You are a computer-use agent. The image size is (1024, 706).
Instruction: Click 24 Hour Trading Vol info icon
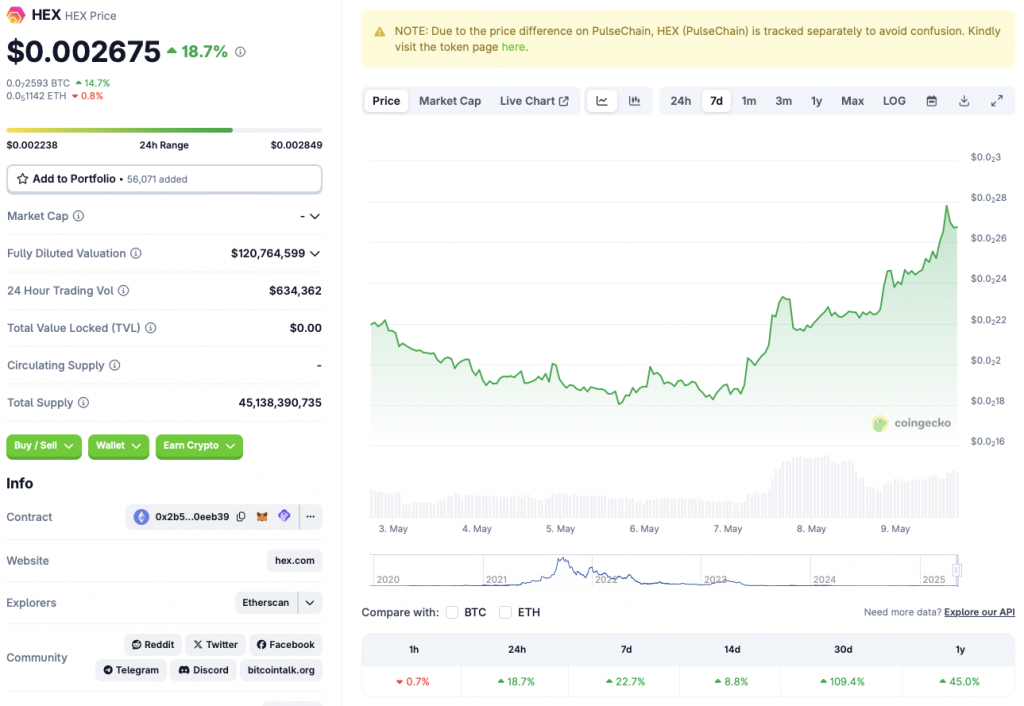tap(123, 290)
